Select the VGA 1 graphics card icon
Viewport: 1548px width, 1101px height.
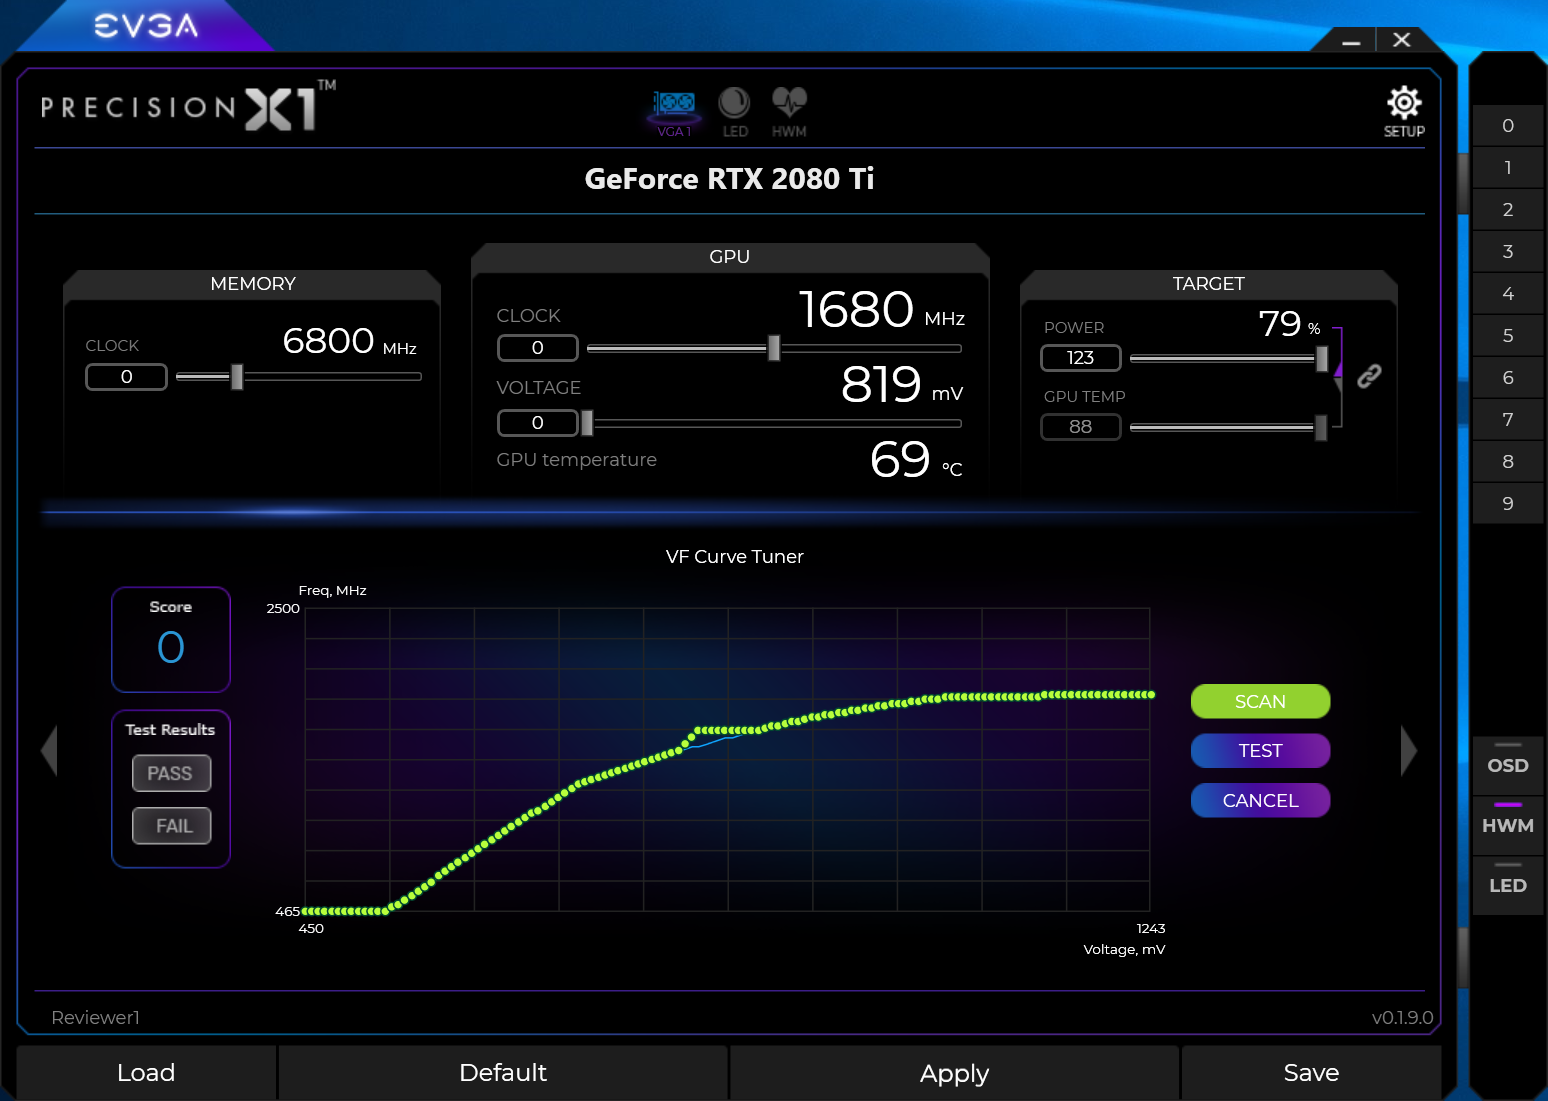point(674,112)
